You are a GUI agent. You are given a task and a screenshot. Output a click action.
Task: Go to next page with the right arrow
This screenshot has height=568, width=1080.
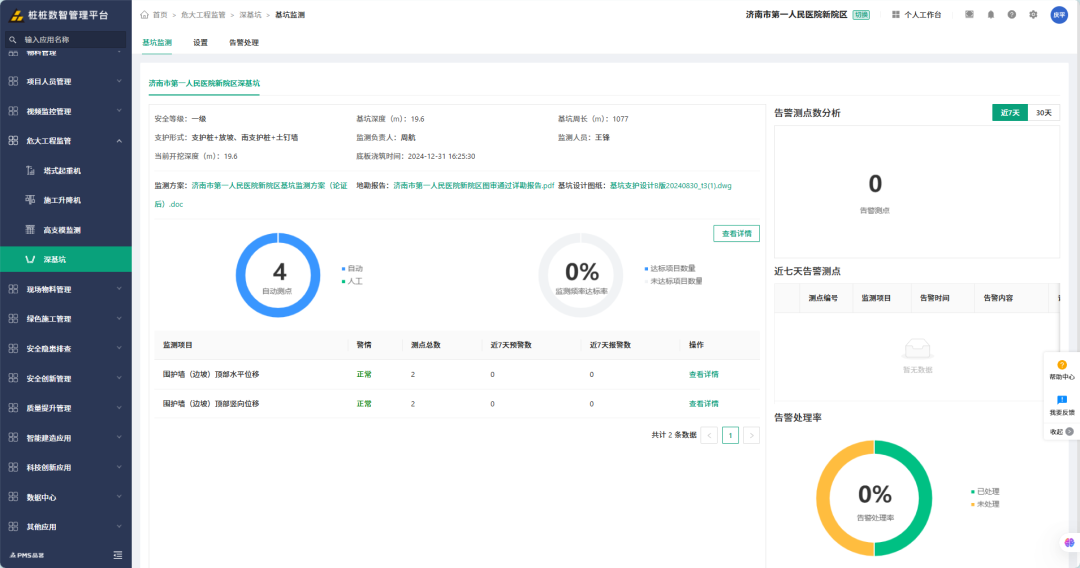point(751,435)
